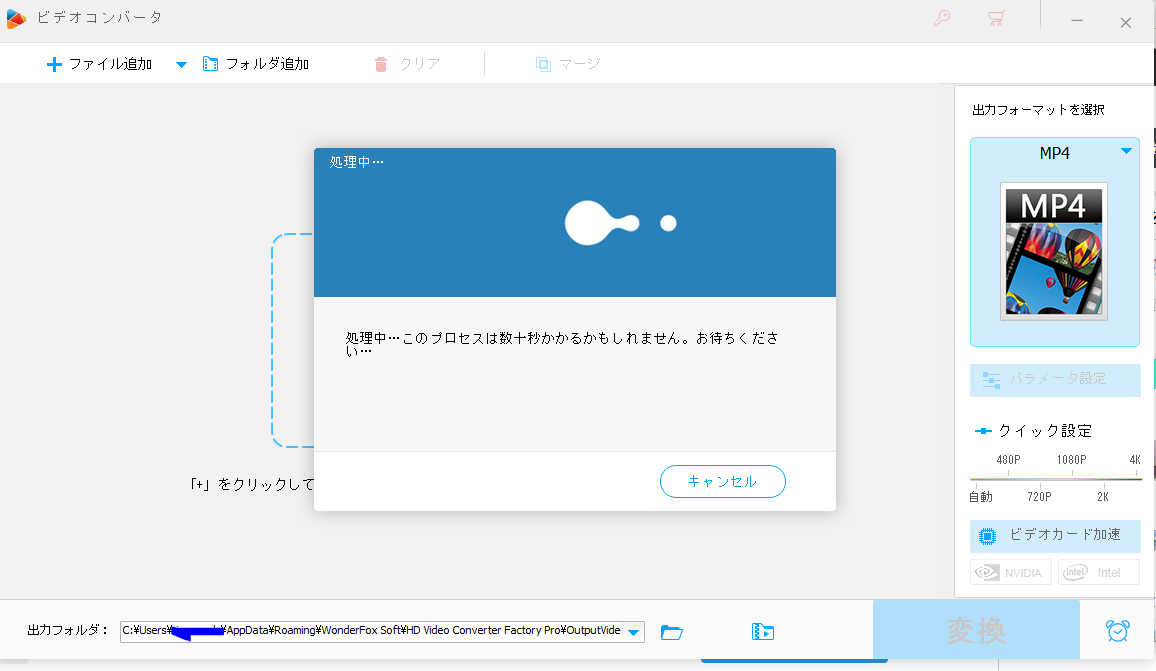Click the 変換 convert button
The image size is (1156, 671).
point(976,630)
